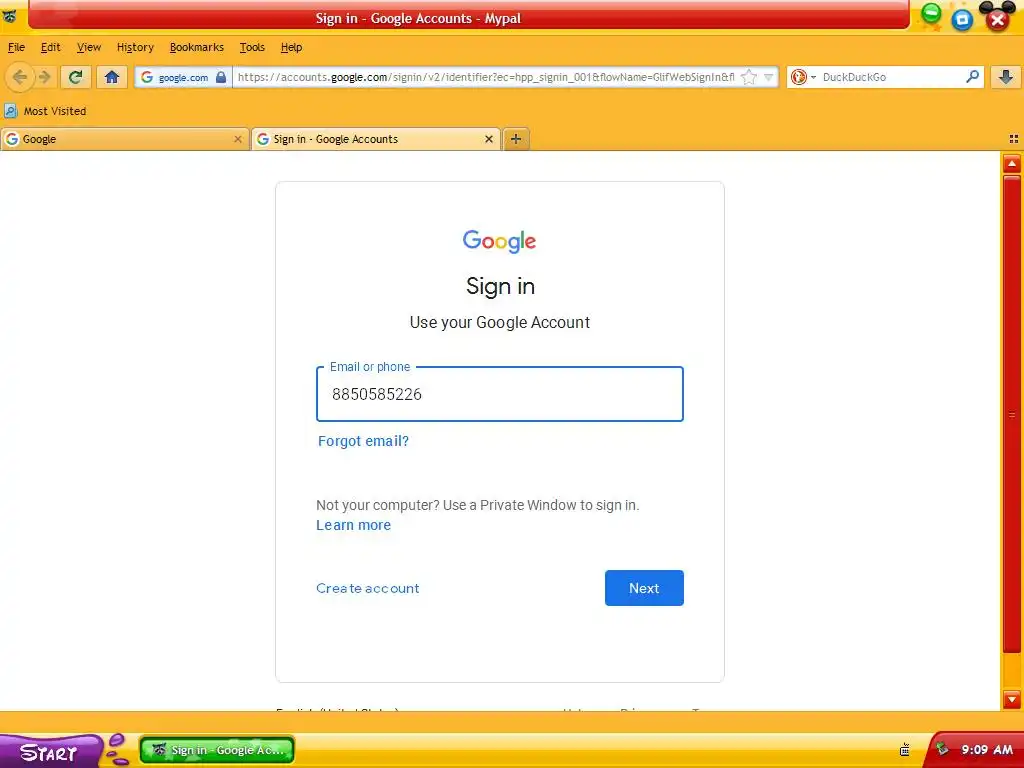Click the padlock security icon
Screen dimensions: 1024x768
click(x=221, y=77)
